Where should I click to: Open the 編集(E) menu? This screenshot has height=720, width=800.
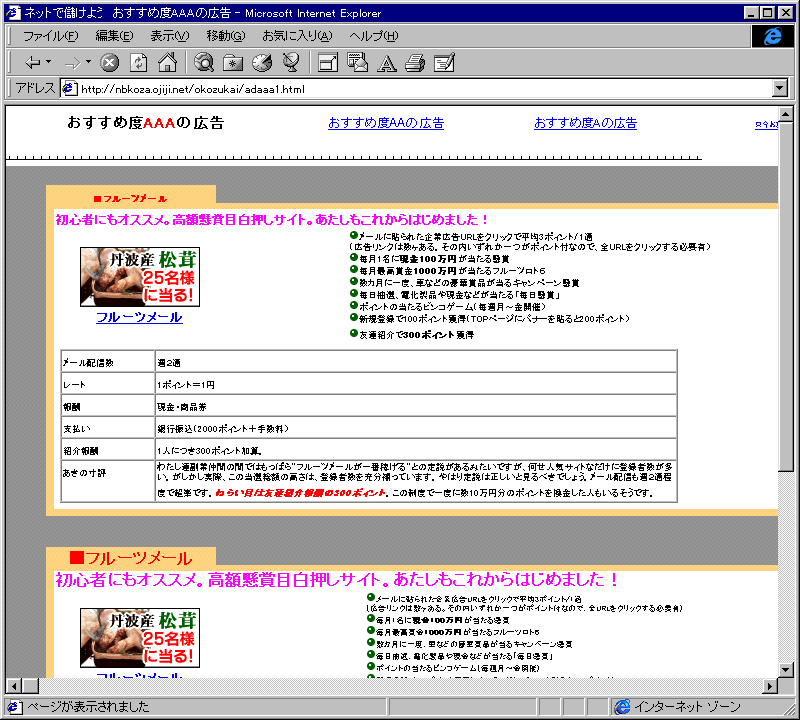114,36
